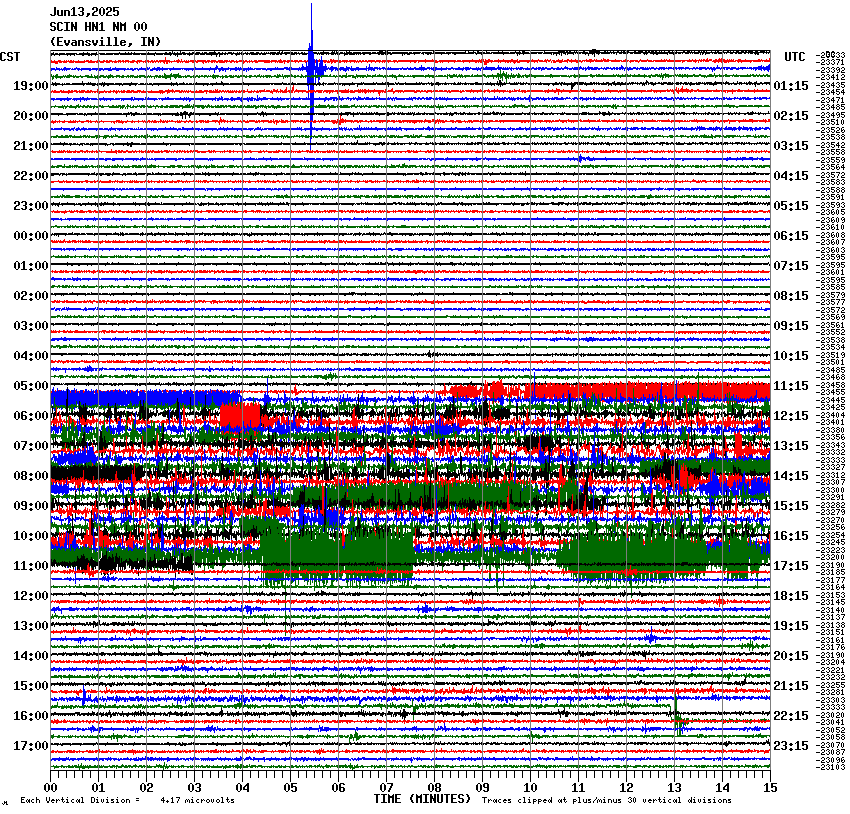Select the 23:00 CST row label
The width and height of the screenshot is (850, 814).
31,205
